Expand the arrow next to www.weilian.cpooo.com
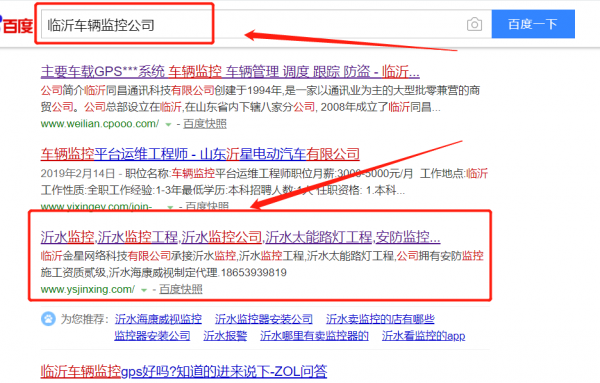 [168, 124]
